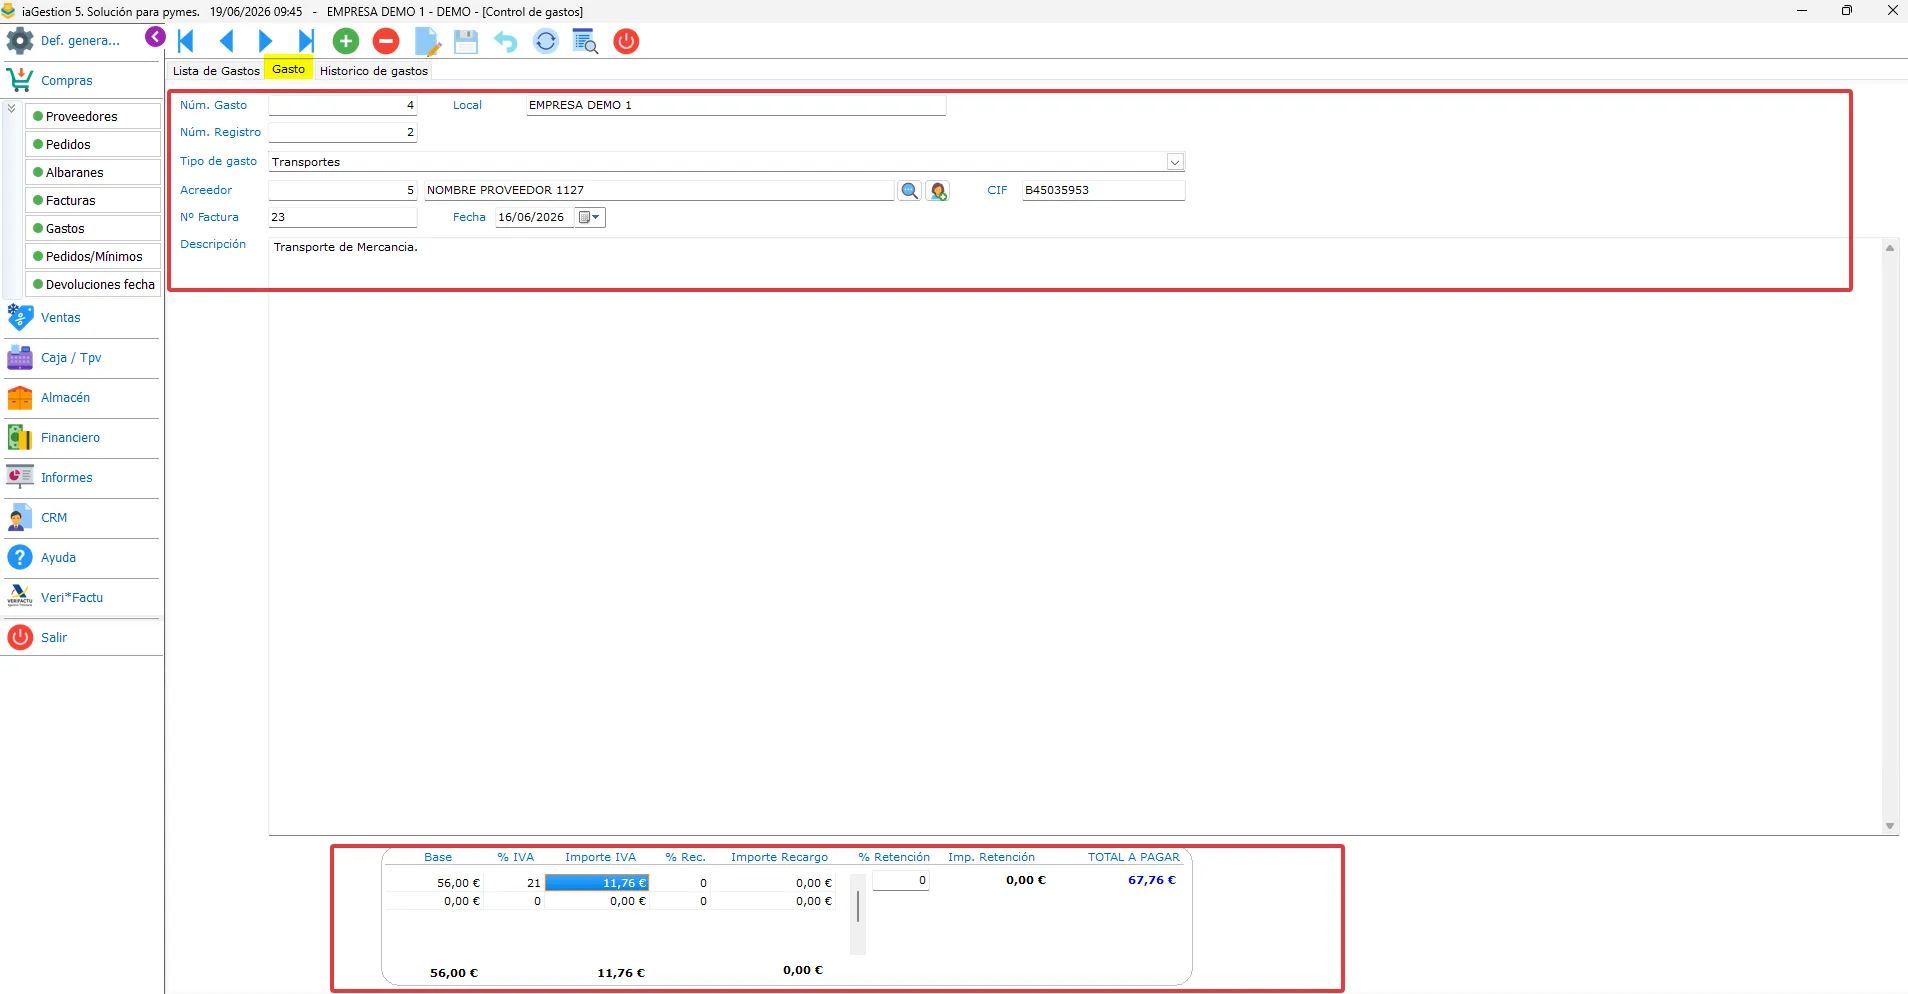Go to the first expense record
This screenshot has height=994, width=1908.
(x=186, y=41)
